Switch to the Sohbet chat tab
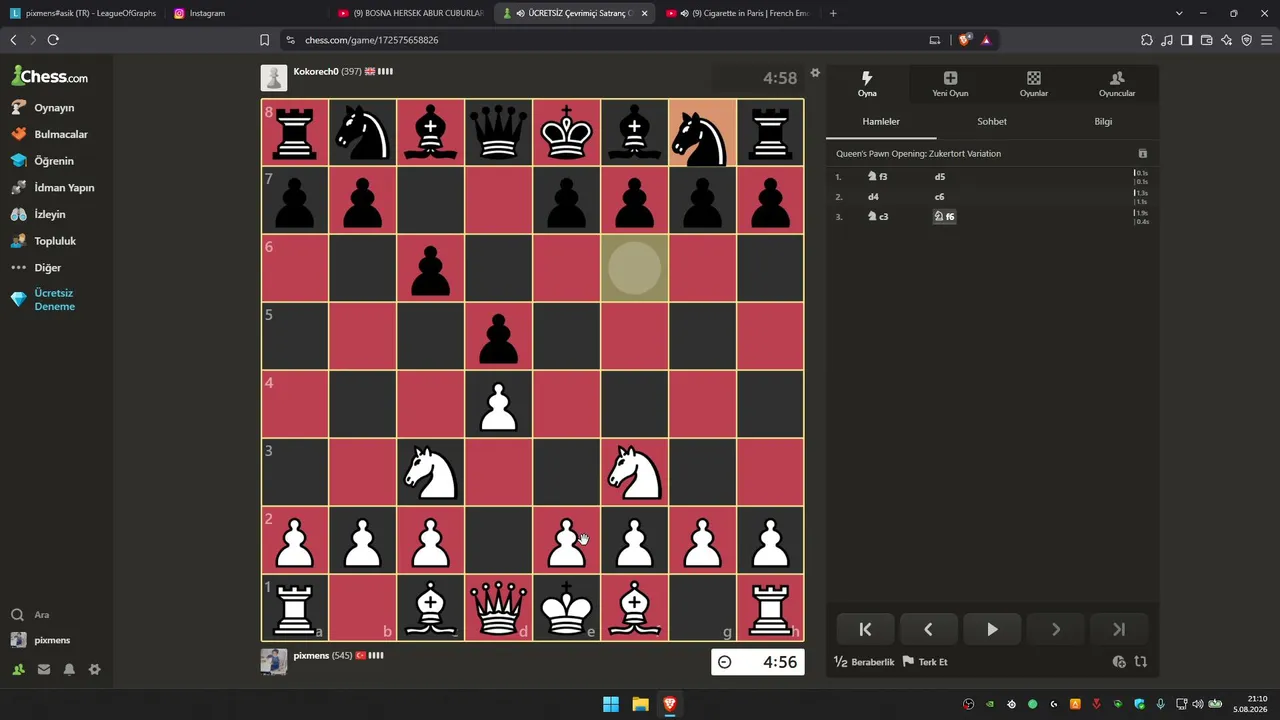Screen dimensions: 1280x720 tap(992, 121)
